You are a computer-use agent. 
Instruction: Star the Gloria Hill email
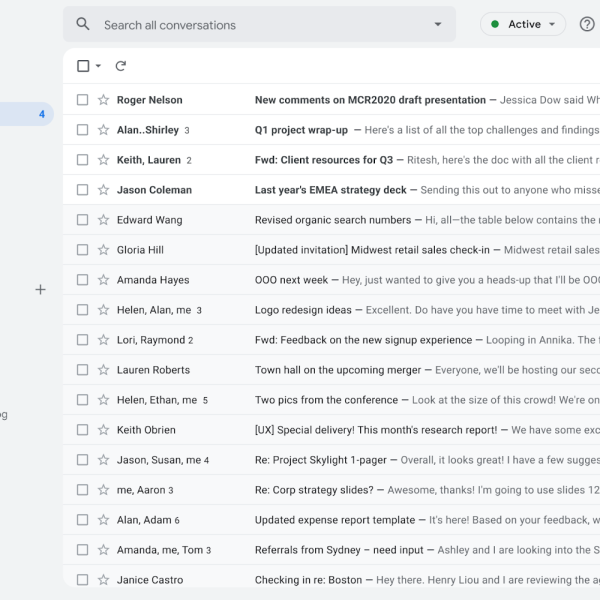pos(103,250)
